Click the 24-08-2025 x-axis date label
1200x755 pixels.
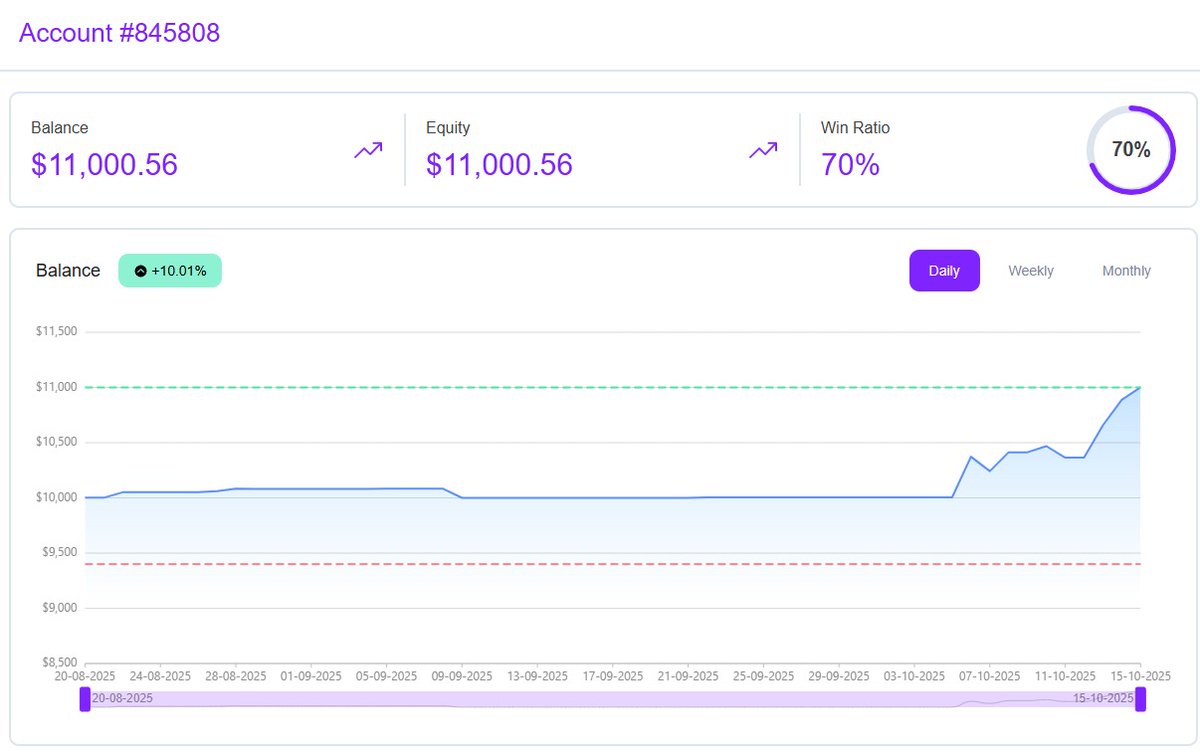(x=160, y=676)
